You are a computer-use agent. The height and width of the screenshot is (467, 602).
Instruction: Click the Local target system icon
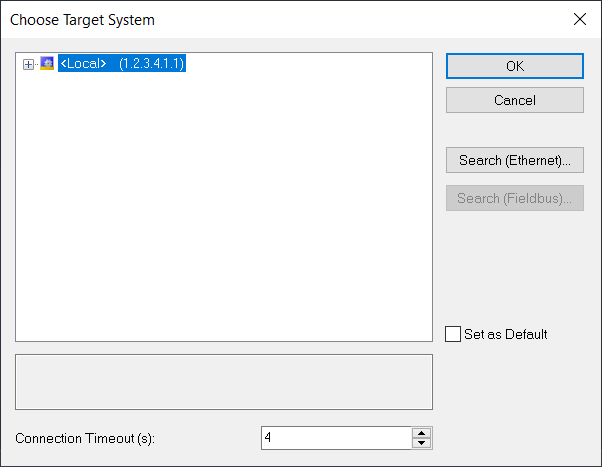[x=47, y=63]
